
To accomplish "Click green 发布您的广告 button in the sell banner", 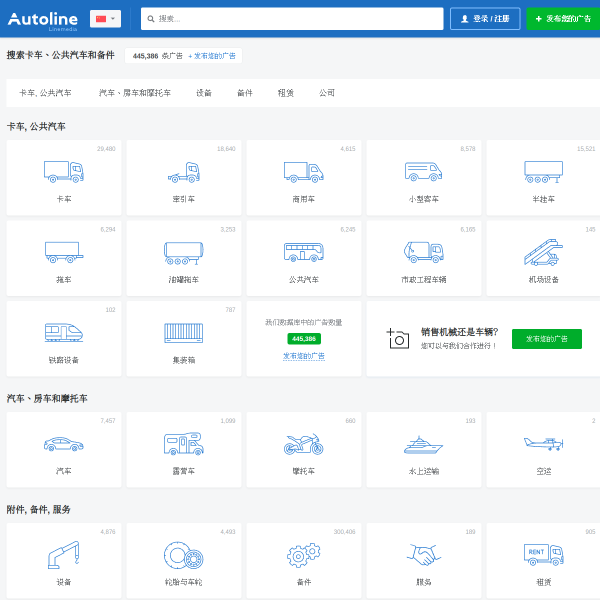I will (547, 339).
